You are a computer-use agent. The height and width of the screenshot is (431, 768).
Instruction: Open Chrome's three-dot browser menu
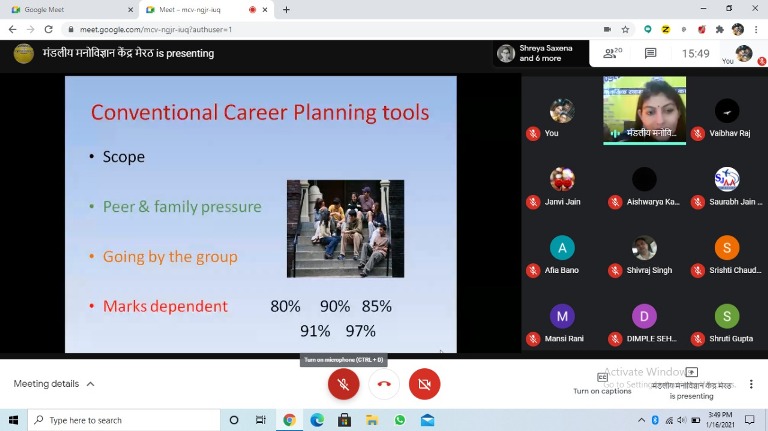click(x=757, y=30)
